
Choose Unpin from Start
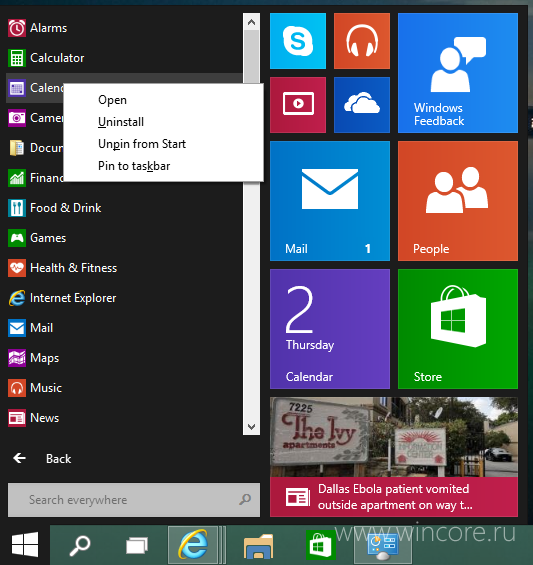[142, 144]
